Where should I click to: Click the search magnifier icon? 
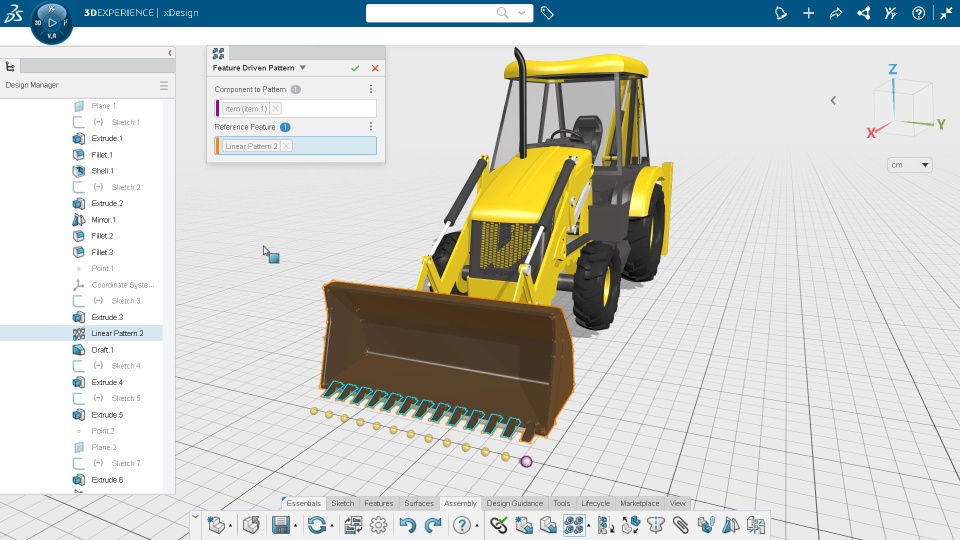pyautogui.click(x=503, y=13)
